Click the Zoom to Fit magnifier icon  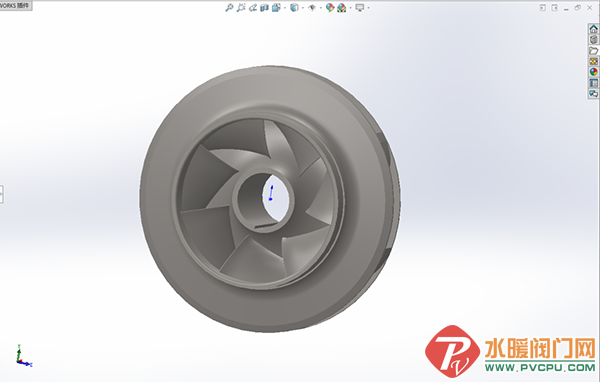[229, 8]
